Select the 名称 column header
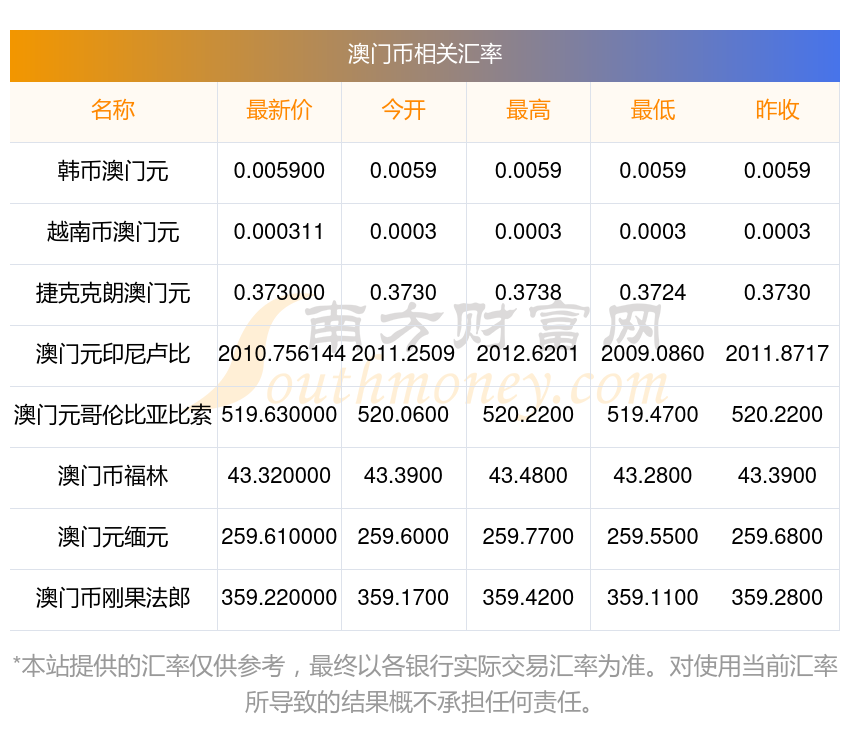The image size is (850, 733). pyautogui.click(x=113, y=110)
